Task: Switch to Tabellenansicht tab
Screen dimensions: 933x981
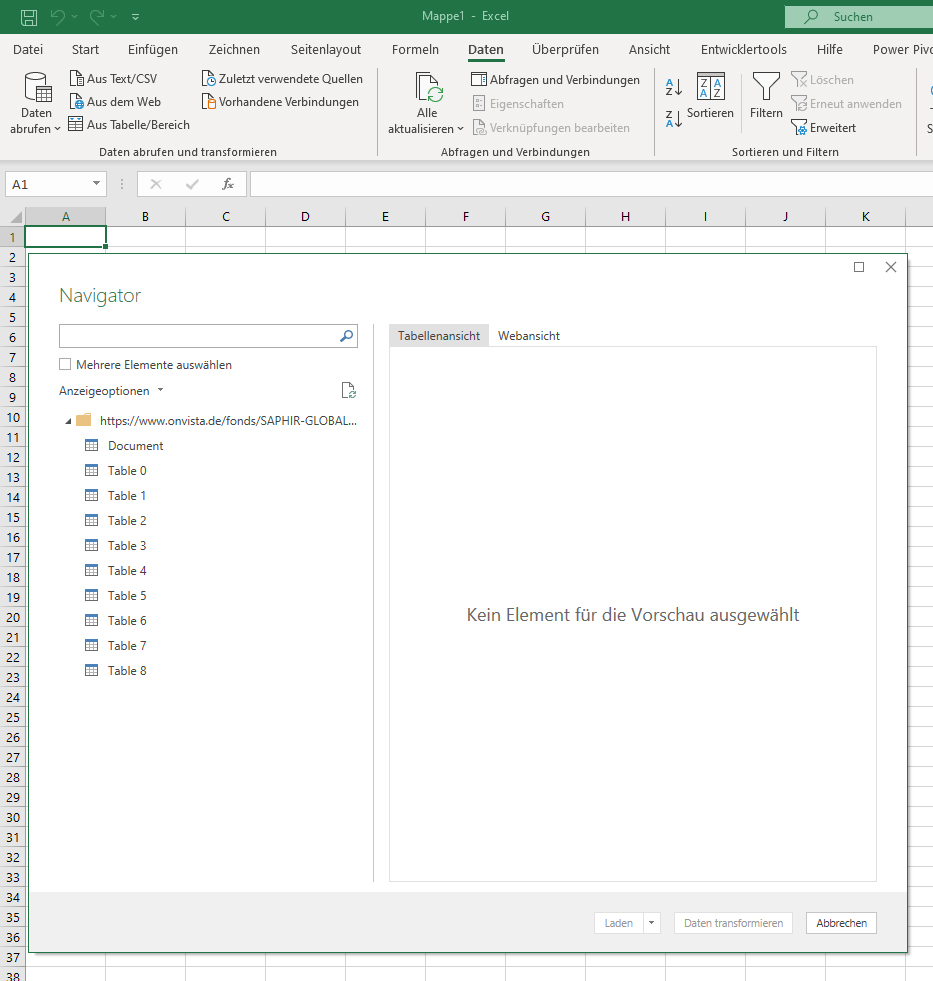Action: pyautogui.click(x=439, y=335)
